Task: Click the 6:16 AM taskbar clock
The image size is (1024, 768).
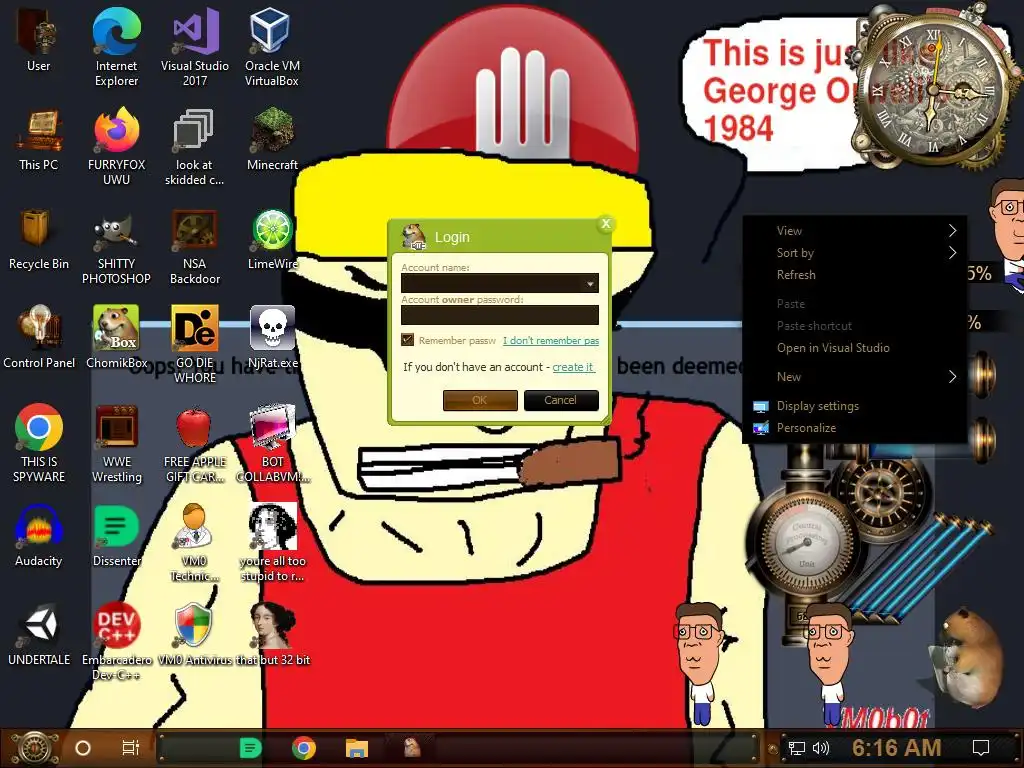Action: point(897,748)
